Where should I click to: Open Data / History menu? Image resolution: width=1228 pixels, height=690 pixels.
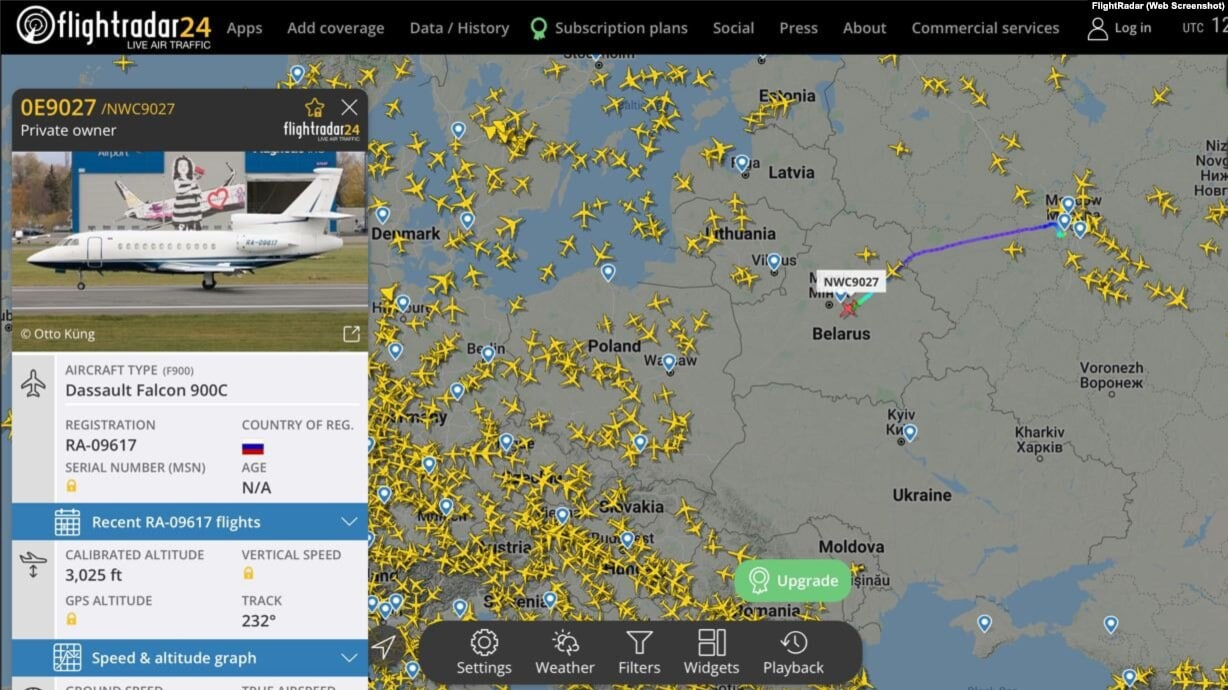click(x=459, y=28)
